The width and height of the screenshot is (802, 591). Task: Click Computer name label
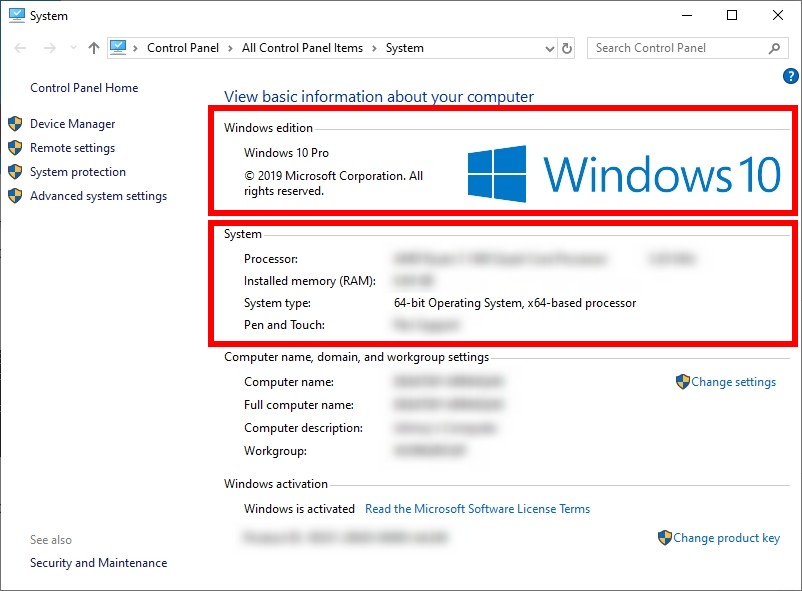[289, 382]
